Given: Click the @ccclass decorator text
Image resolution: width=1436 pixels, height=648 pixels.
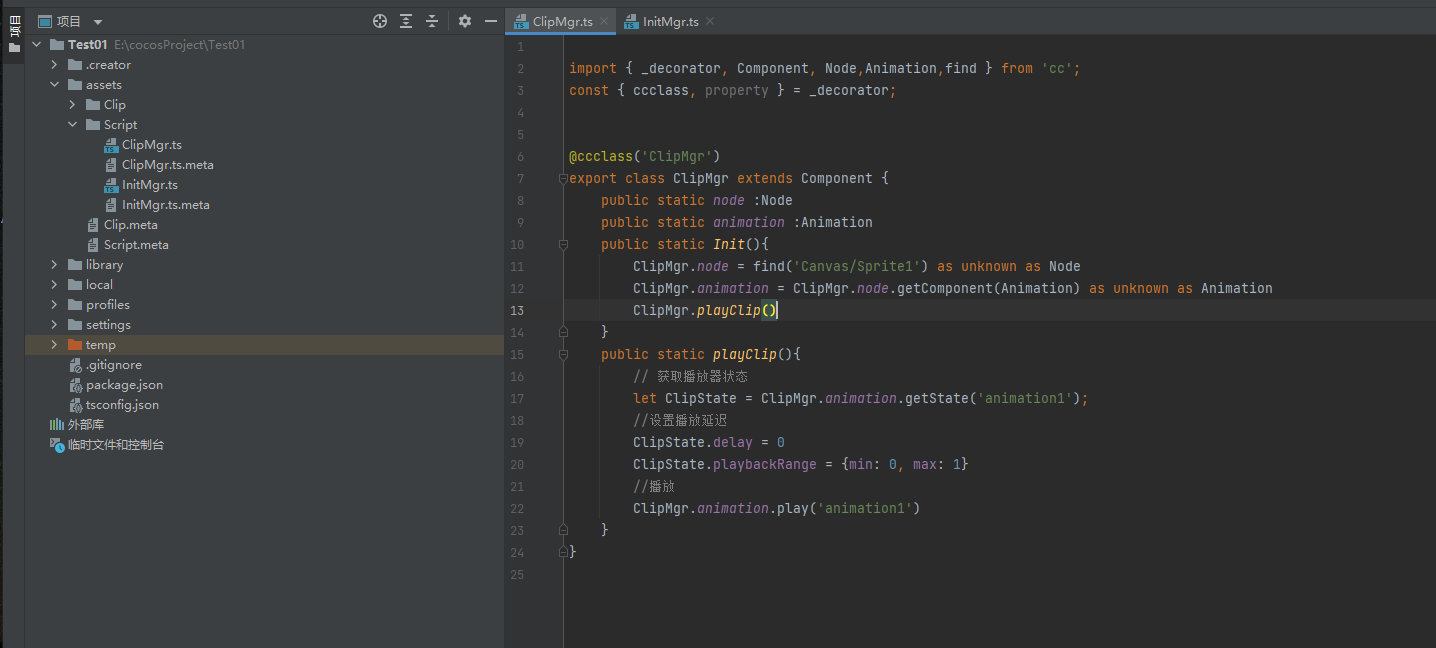Looking at the screenshot, I should (x=601, y=156).
